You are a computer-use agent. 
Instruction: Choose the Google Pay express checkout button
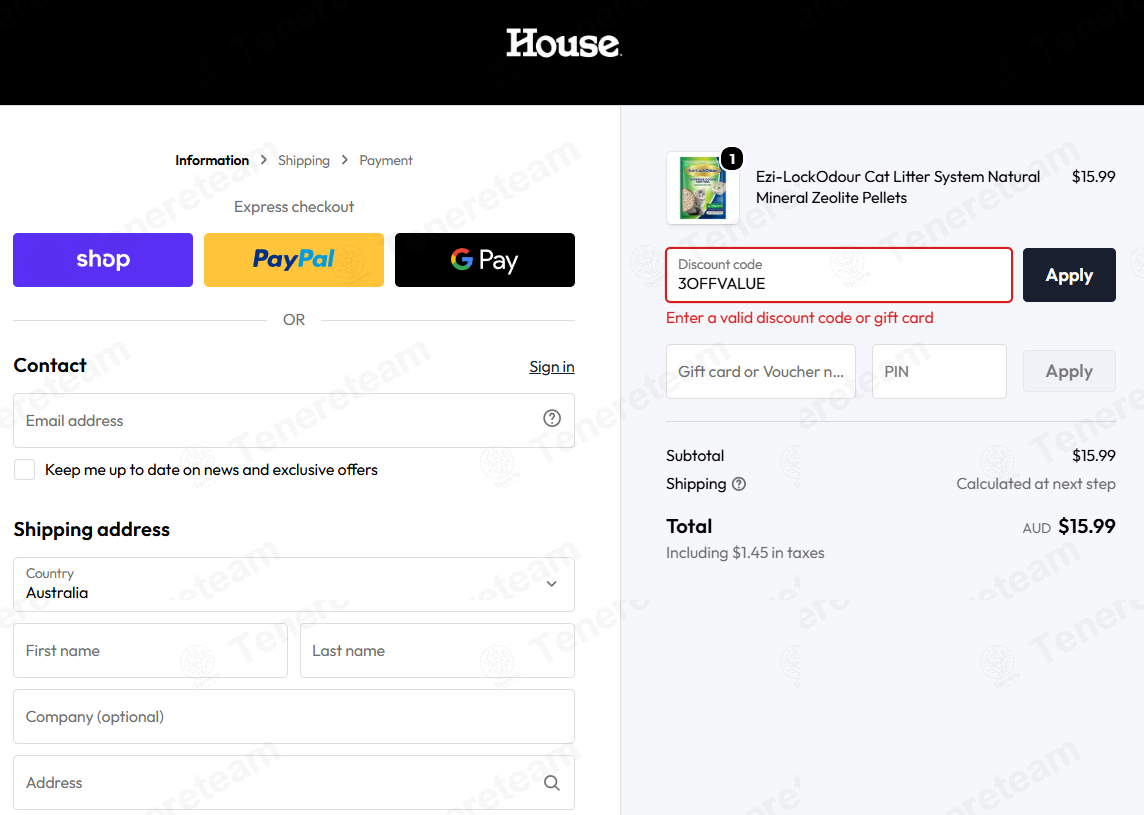pyautogui.click(x=484, y=260)
